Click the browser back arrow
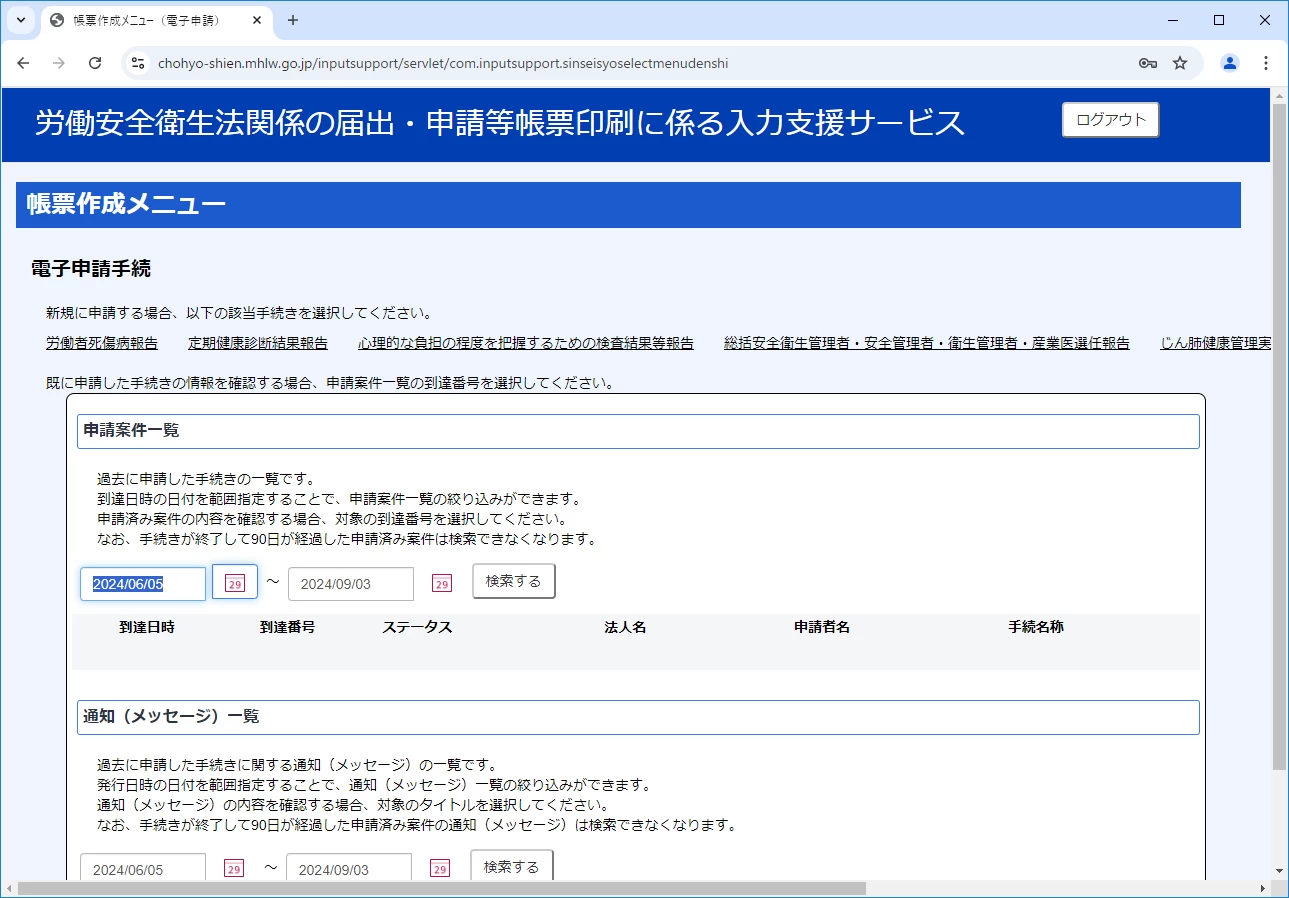Image resolution: width=1289 pixels, height=898 pixels. coord(24,63)
